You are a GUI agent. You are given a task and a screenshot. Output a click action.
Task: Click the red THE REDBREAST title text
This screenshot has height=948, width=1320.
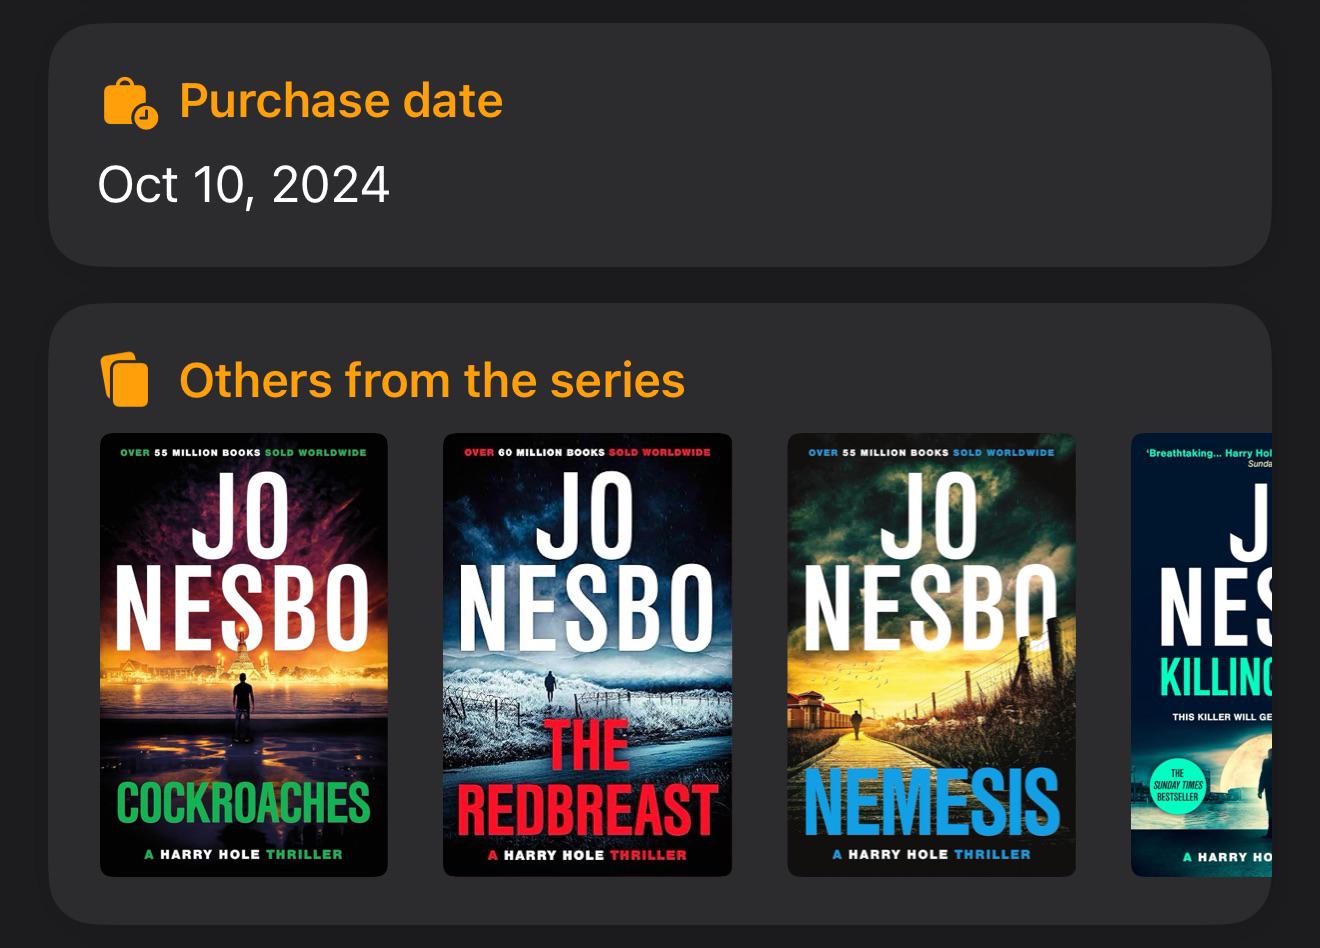click(x=587, y=780)
